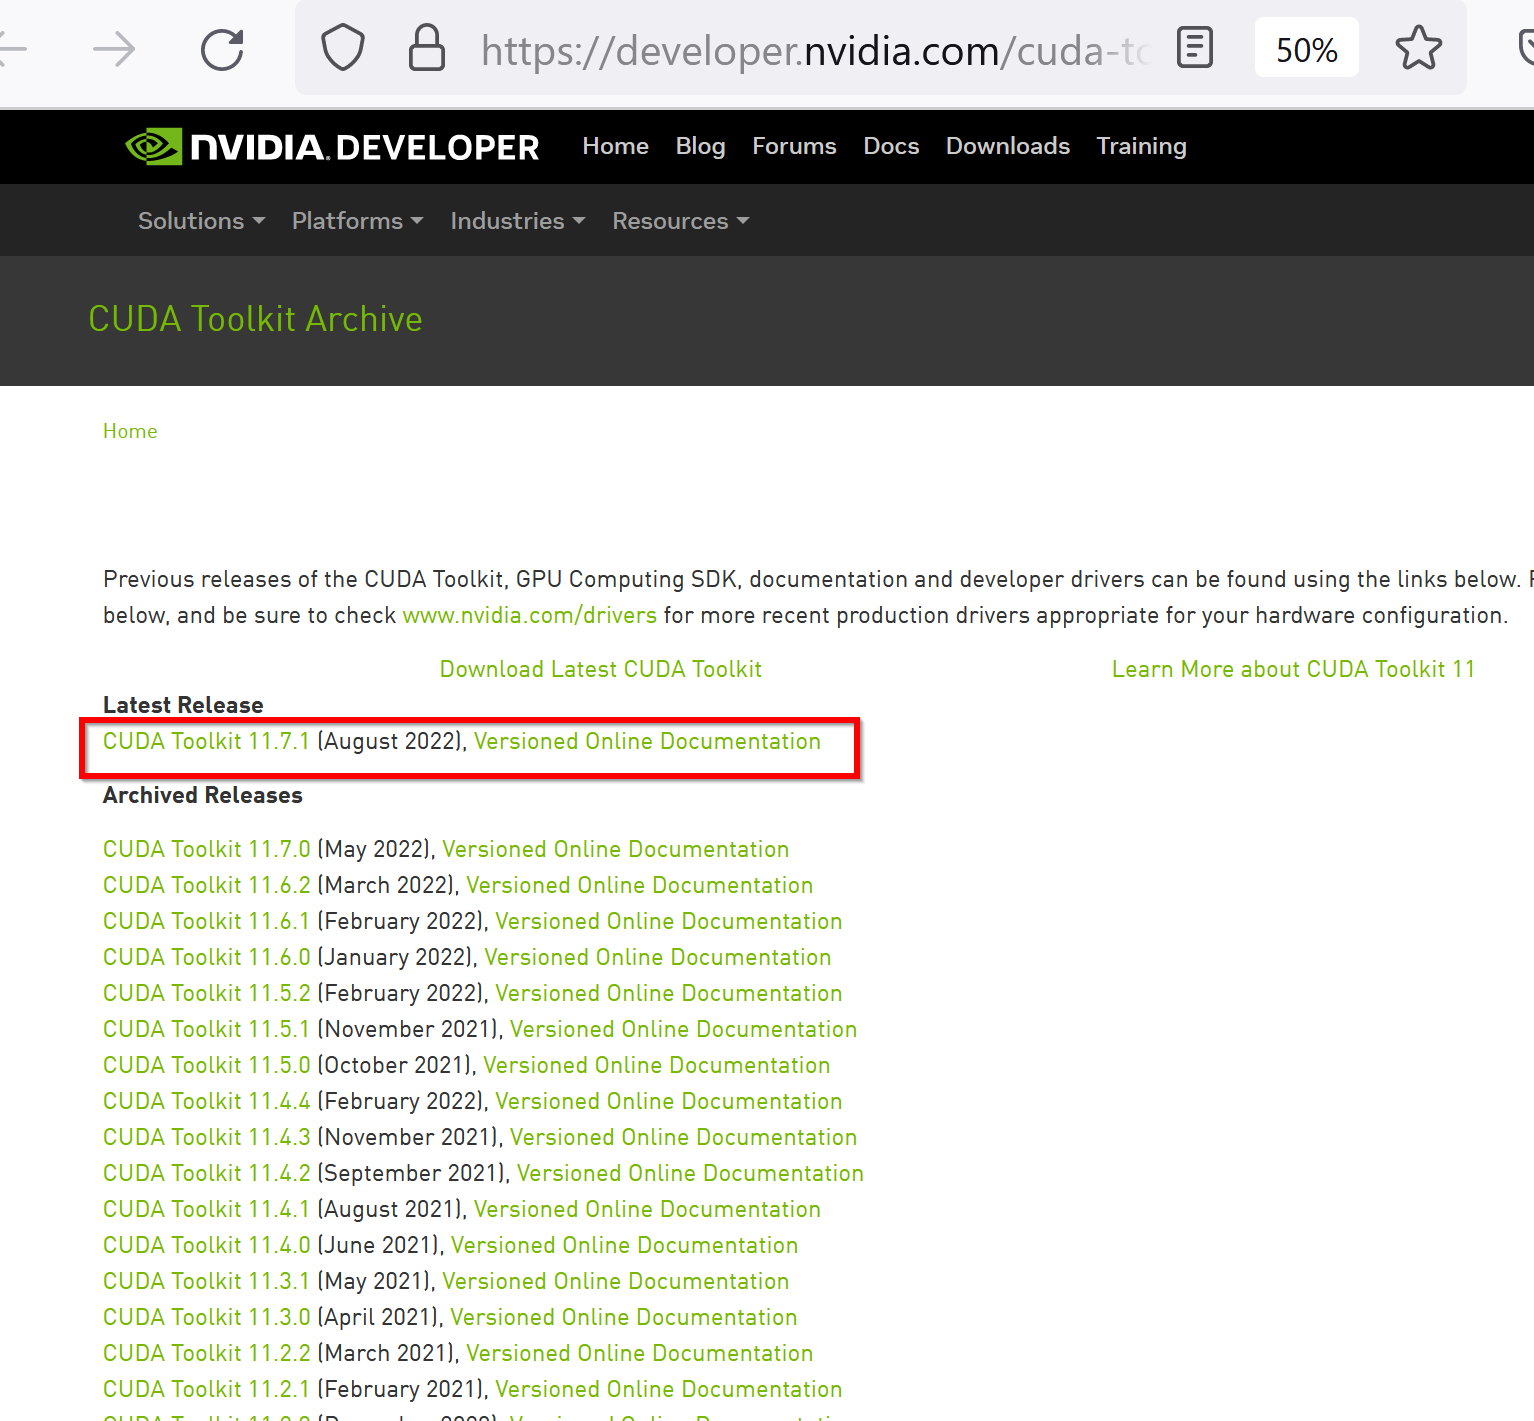Open documentation link for CUDA Toolkit 11.3.0
Screen dimensions: 1534x1421
coord(623,1317)
